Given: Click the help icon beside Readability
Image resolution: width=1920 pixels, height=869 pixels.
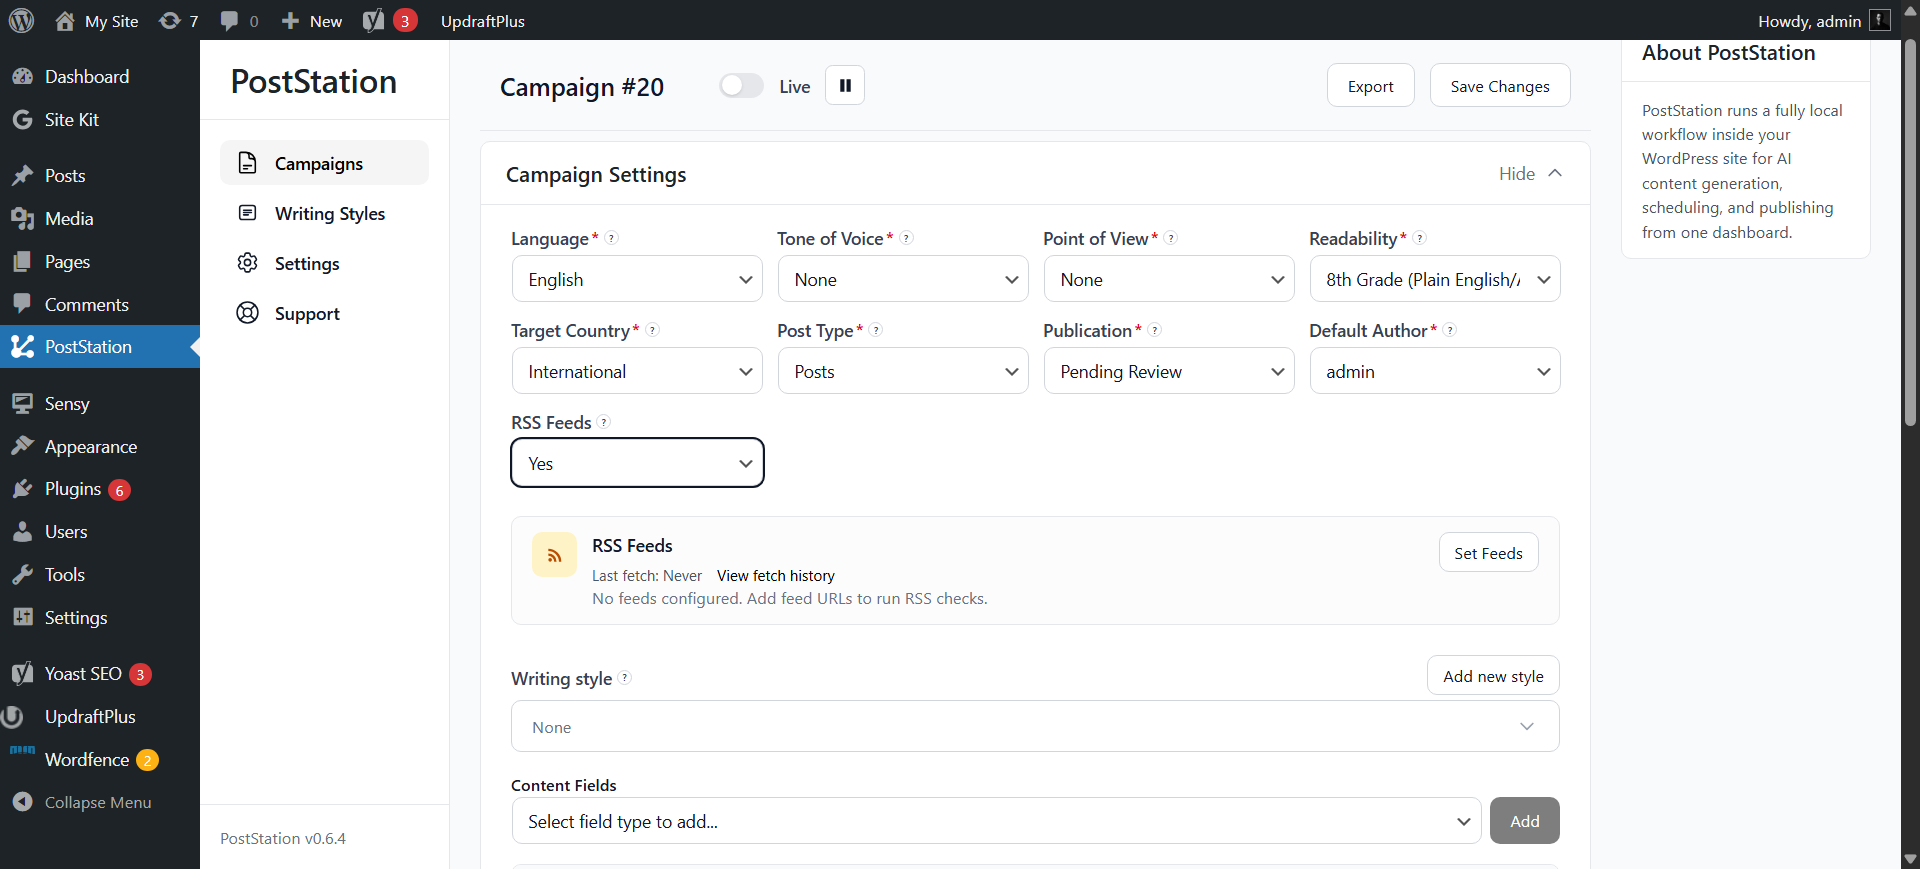Looking at the screenshot, I should tap(1420, 238).
